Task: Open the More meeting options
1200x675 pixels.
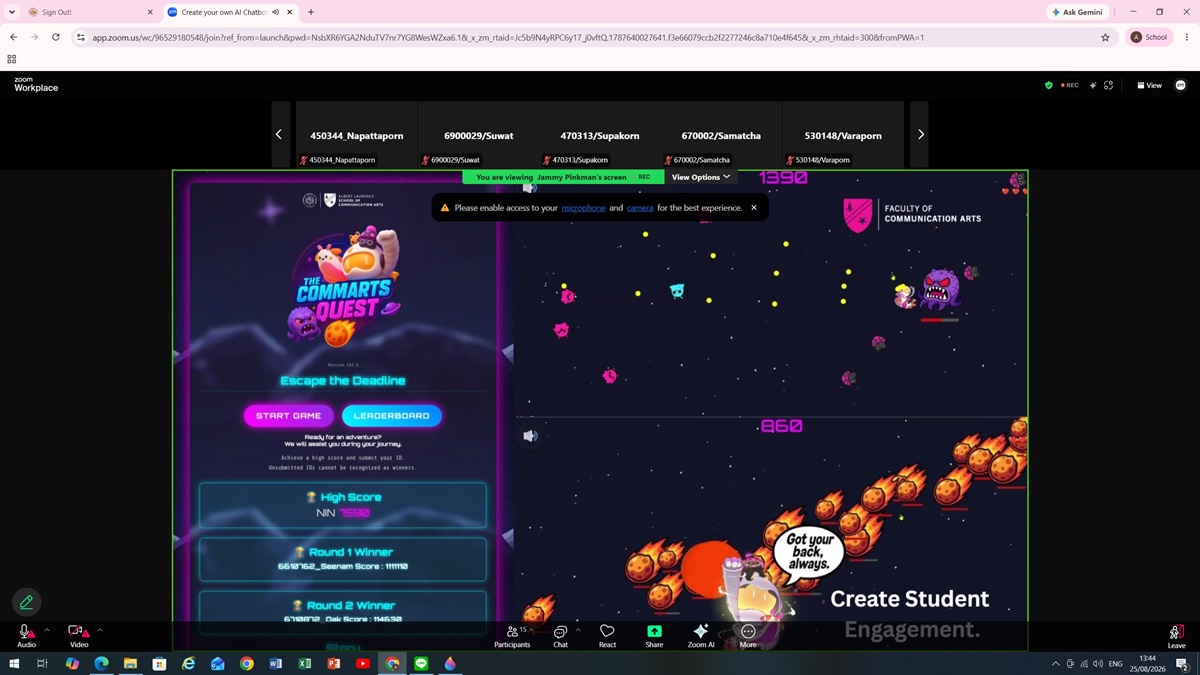Action: click(748, 636)
